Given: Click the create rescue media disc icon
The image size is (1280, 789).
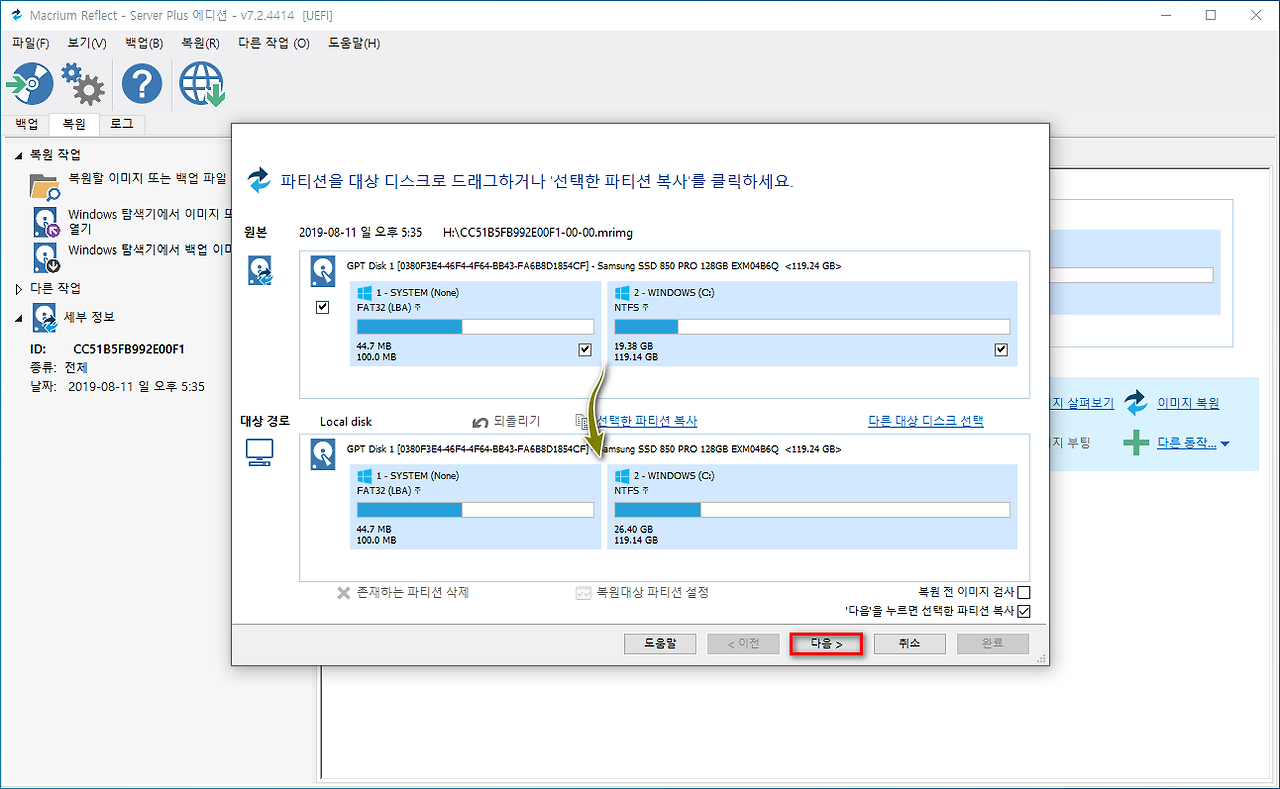Looking at the screenshot, I should coord(29,85).
